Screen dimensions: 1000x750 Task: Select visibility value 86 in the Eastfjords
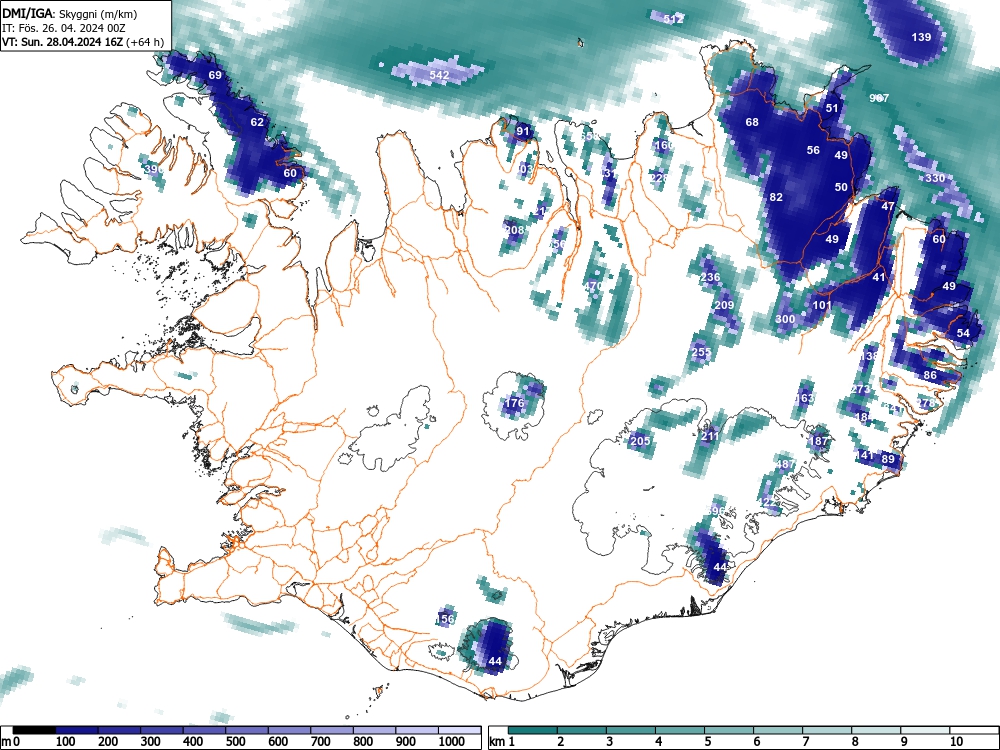click(x=930, y=375)
